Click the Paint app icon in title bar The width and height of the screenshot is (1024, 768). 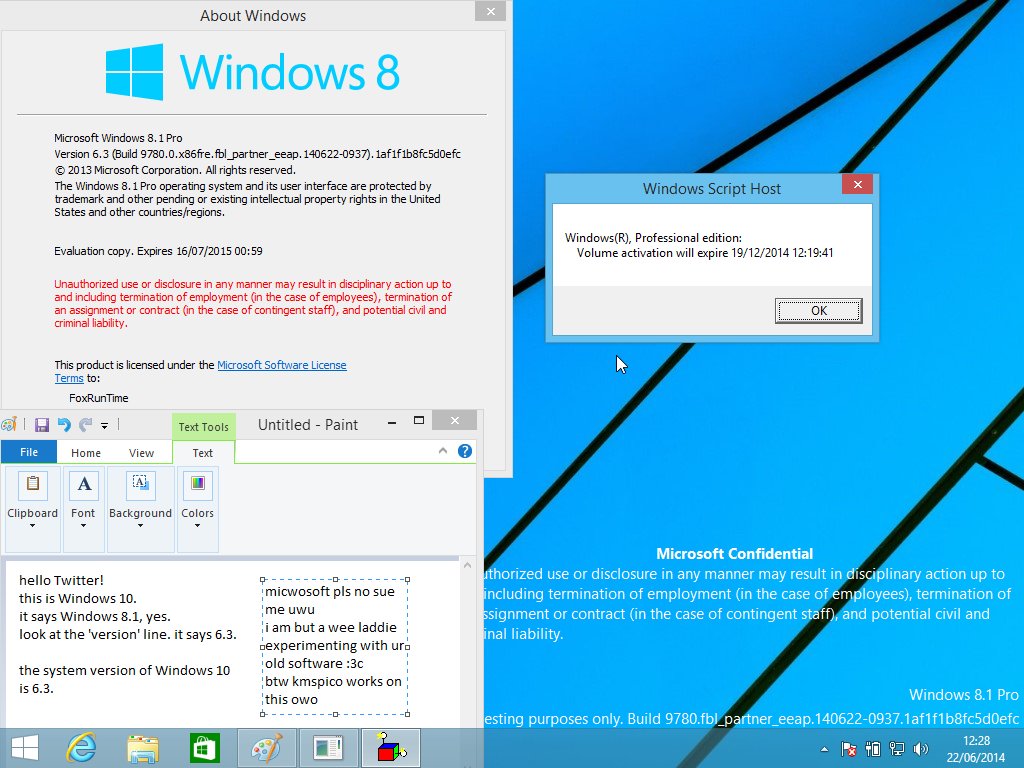pyautogui.click(x=9, y=424)
